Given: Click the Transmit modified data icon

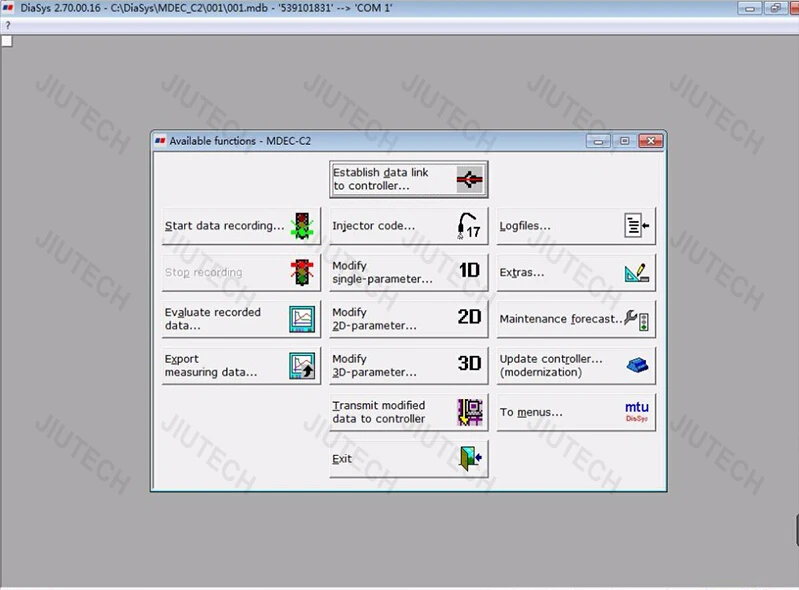Looking at the screenshot, I should point(469,412).
